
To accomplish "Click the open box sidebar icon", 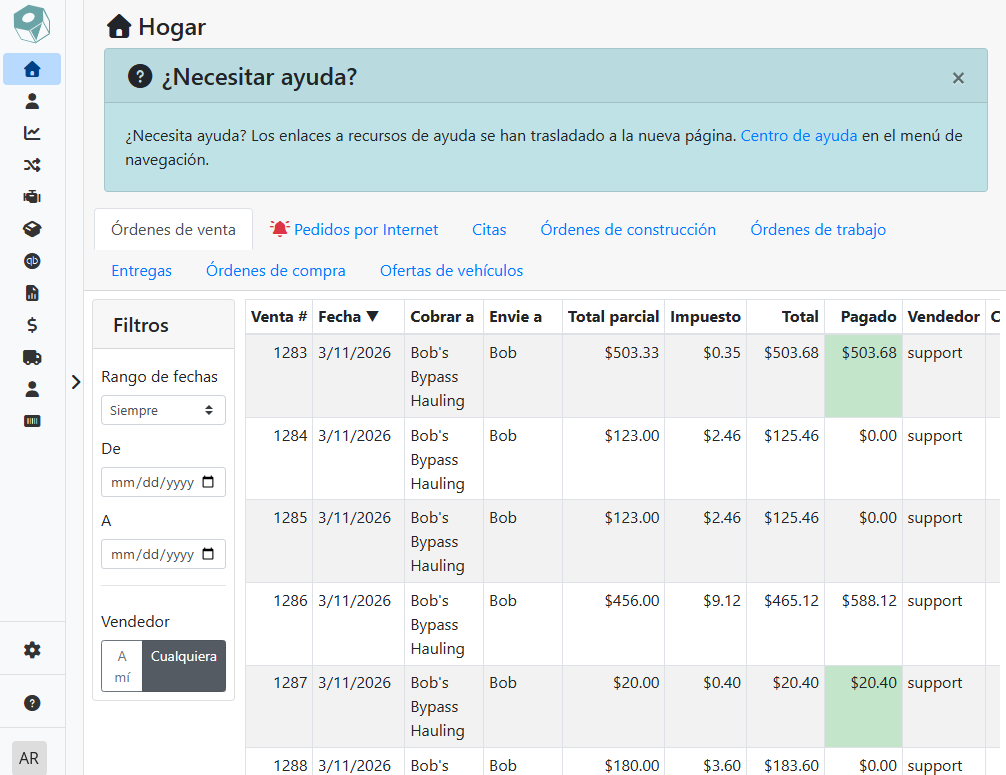I will [32, 229].
